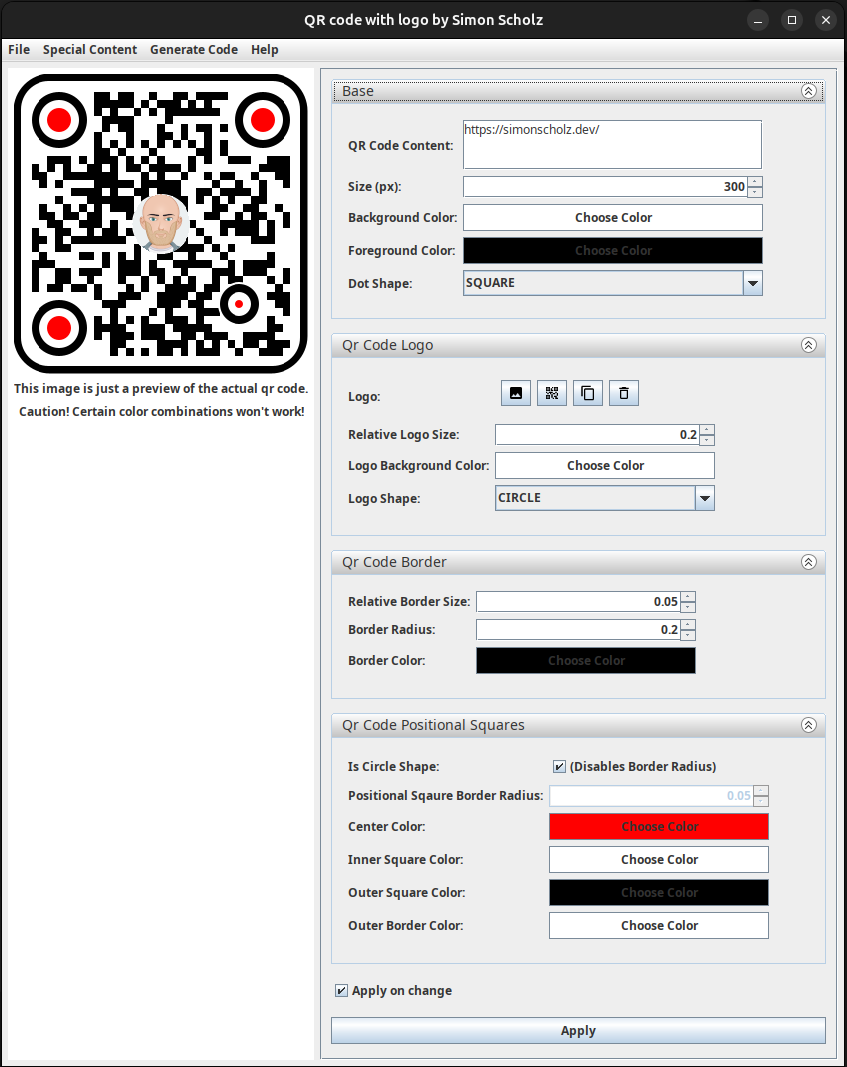Toggle Apply on change checkbox
The width and height of the screenshot is (847, 1067).
tap(342, 991)
